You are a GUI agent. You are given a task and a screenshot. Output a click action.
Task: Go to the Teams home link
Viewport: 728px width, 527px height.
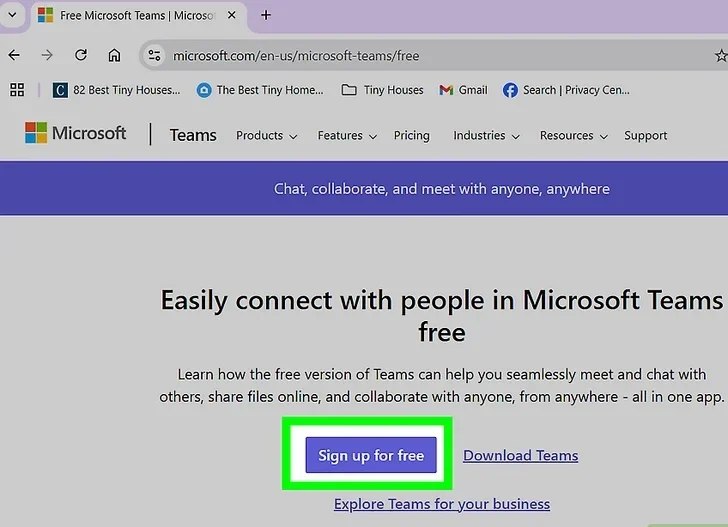coord(193,135)
